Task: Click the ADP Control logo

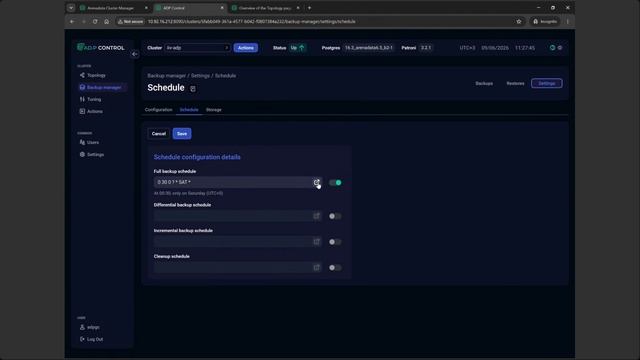Action: [101, 48]
